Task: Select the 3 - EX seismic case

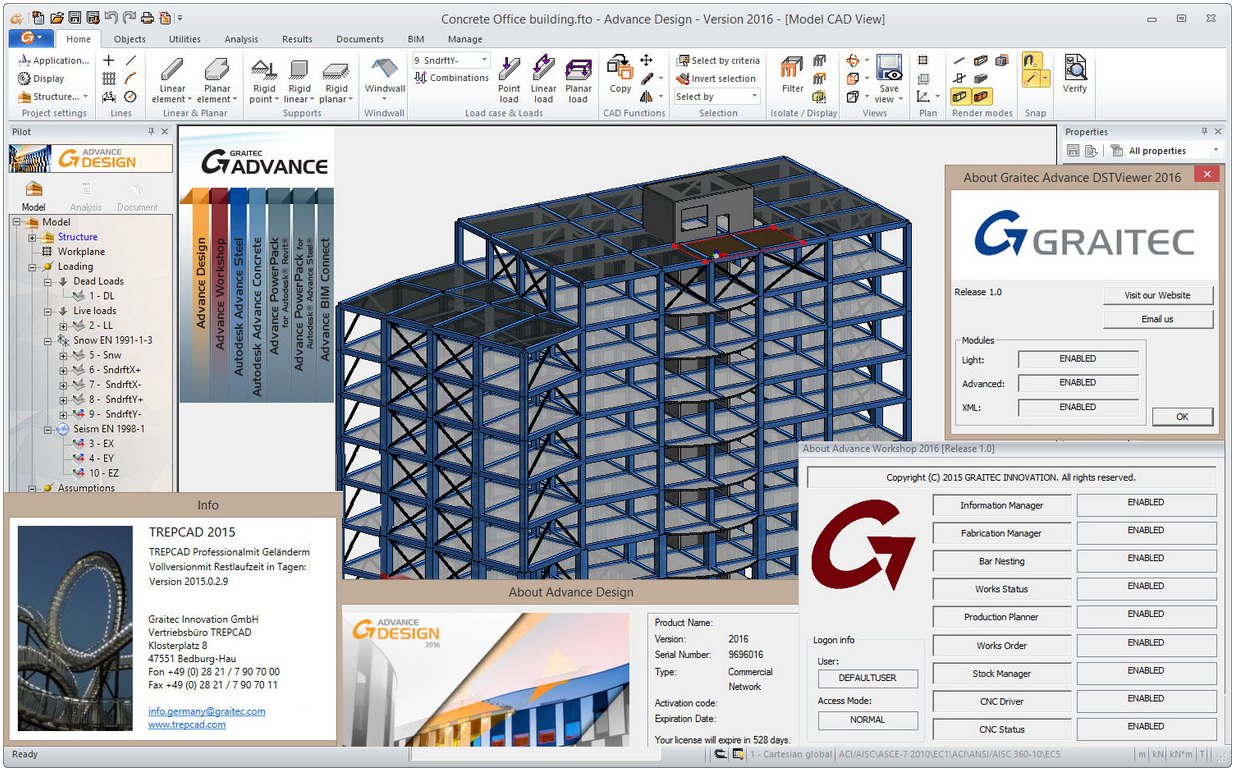Action: [101, 443]
